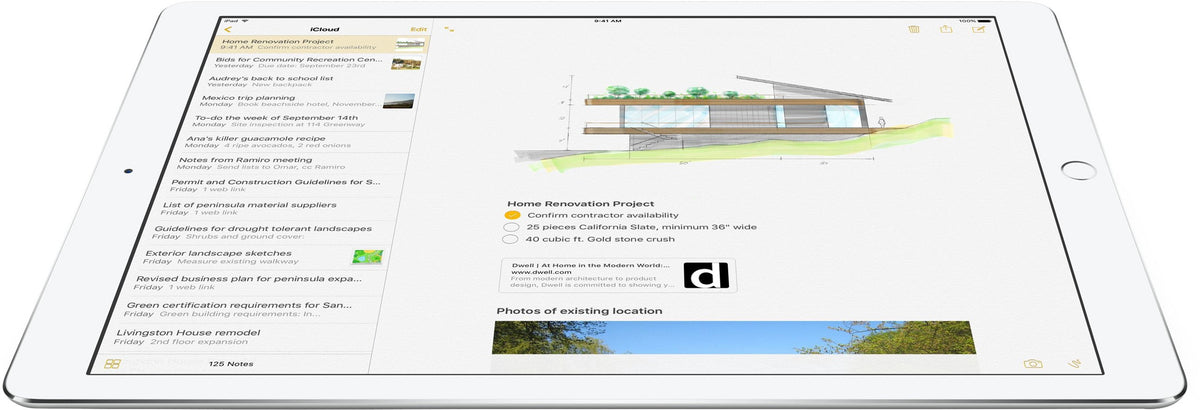The height and width of the screenshot is (410, 1200).
Task: Tap the back arrow beside iCloud
Action: pos(227,29)
